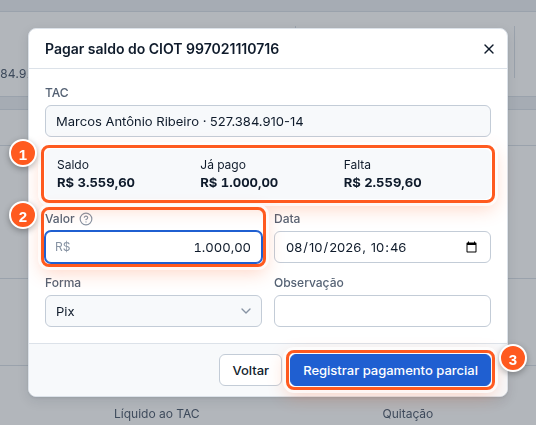This screenshot has width=536, height=425.
Task: Focus the Valor amount input field
Action: point(153,247)
